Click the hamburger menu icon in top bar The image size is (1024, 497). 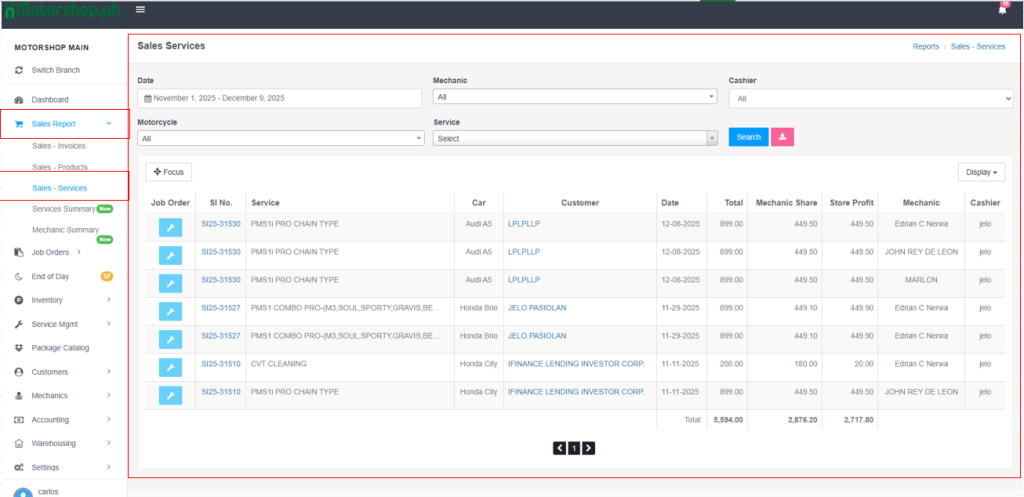(140, 9)
